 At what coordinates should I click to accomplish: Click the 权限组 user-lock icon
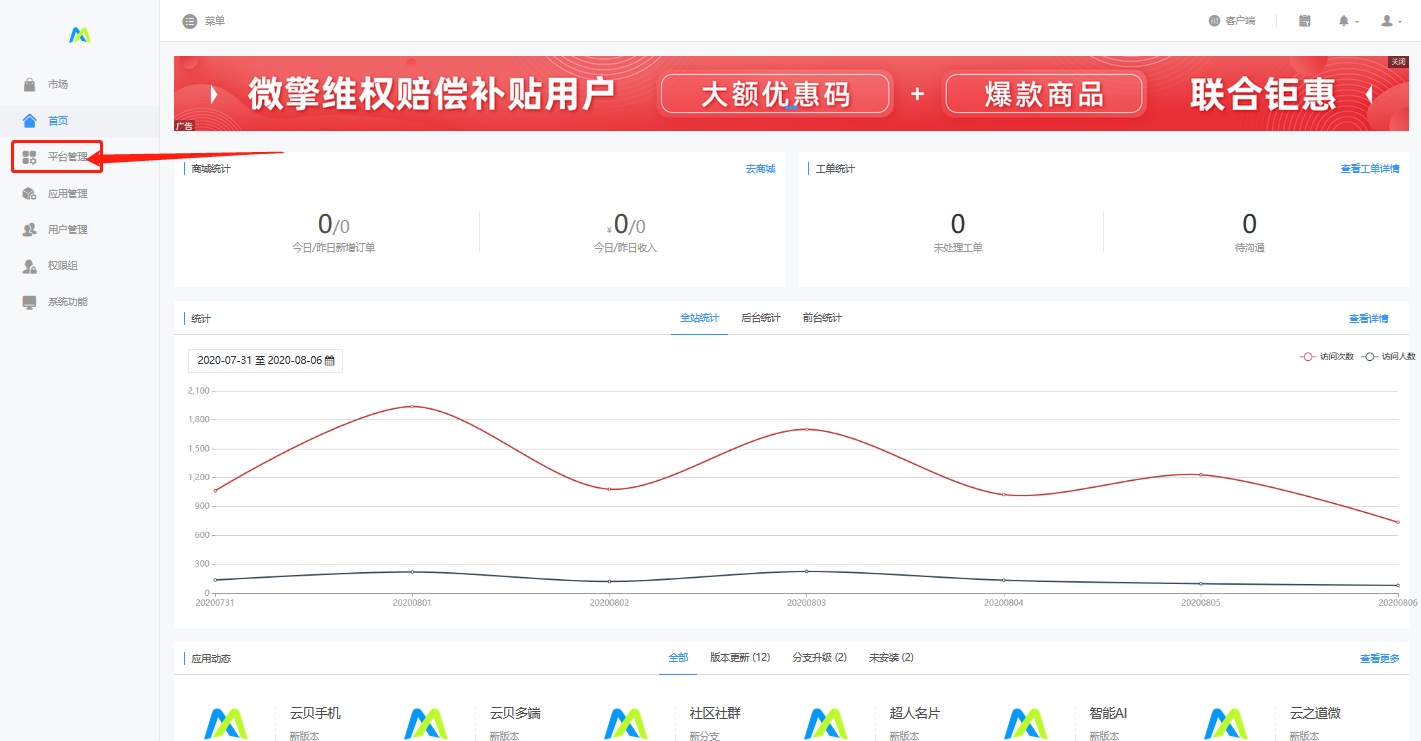coord(30,266)
